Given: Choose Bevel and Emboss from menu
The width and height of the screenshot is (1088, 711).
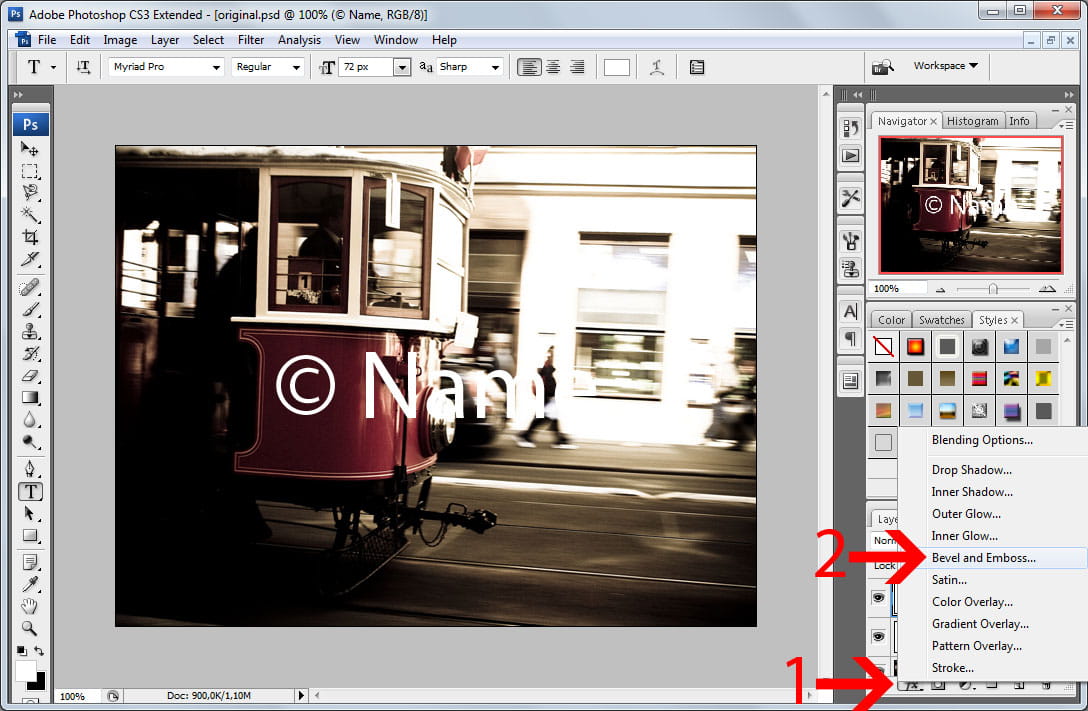Looking at the screenshot, I should tap(983, 558).
